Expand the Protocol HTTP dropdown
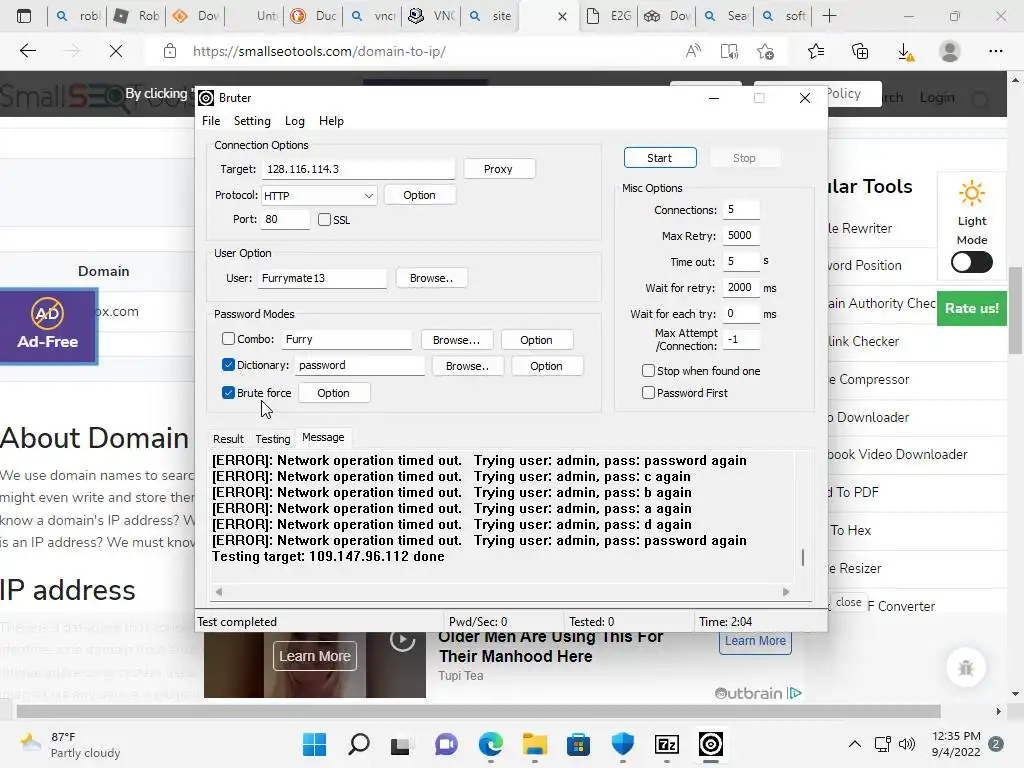 tap(319, 196)
